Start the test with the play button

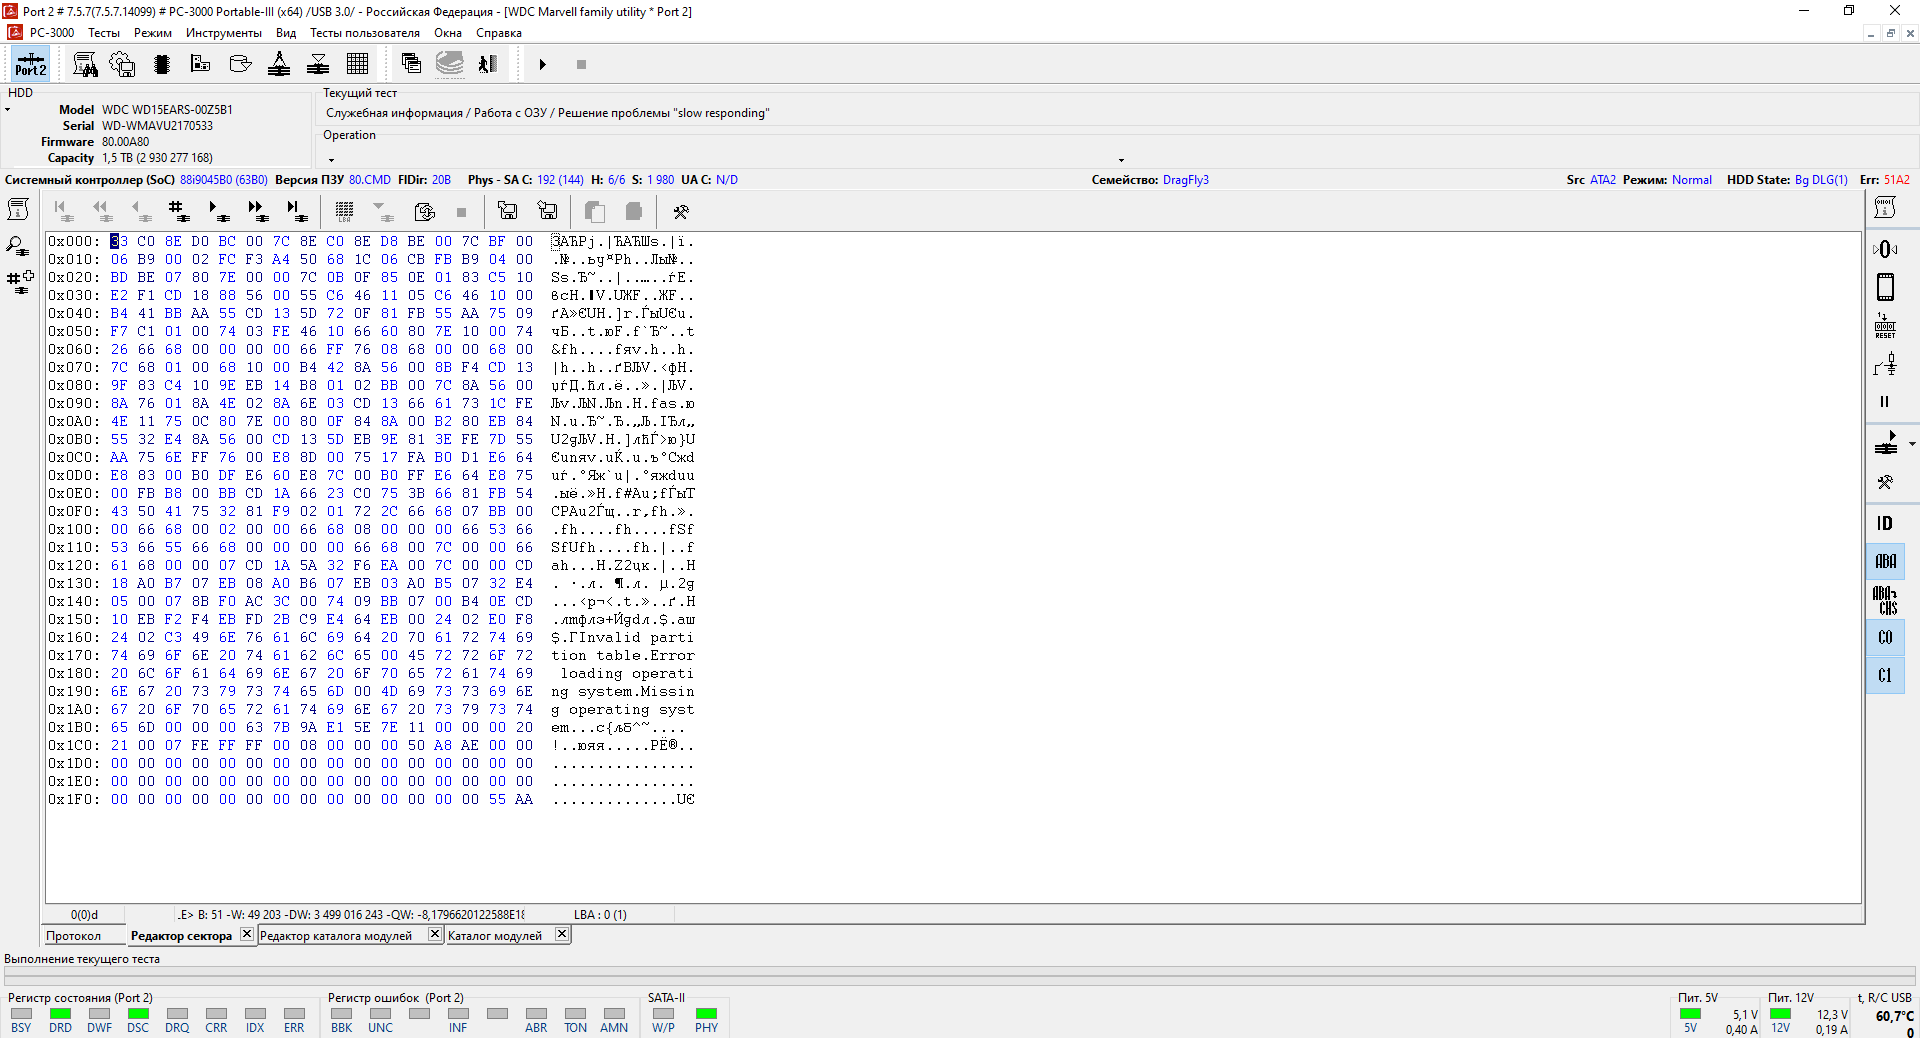pyautogui.click(x=542, y=64)
